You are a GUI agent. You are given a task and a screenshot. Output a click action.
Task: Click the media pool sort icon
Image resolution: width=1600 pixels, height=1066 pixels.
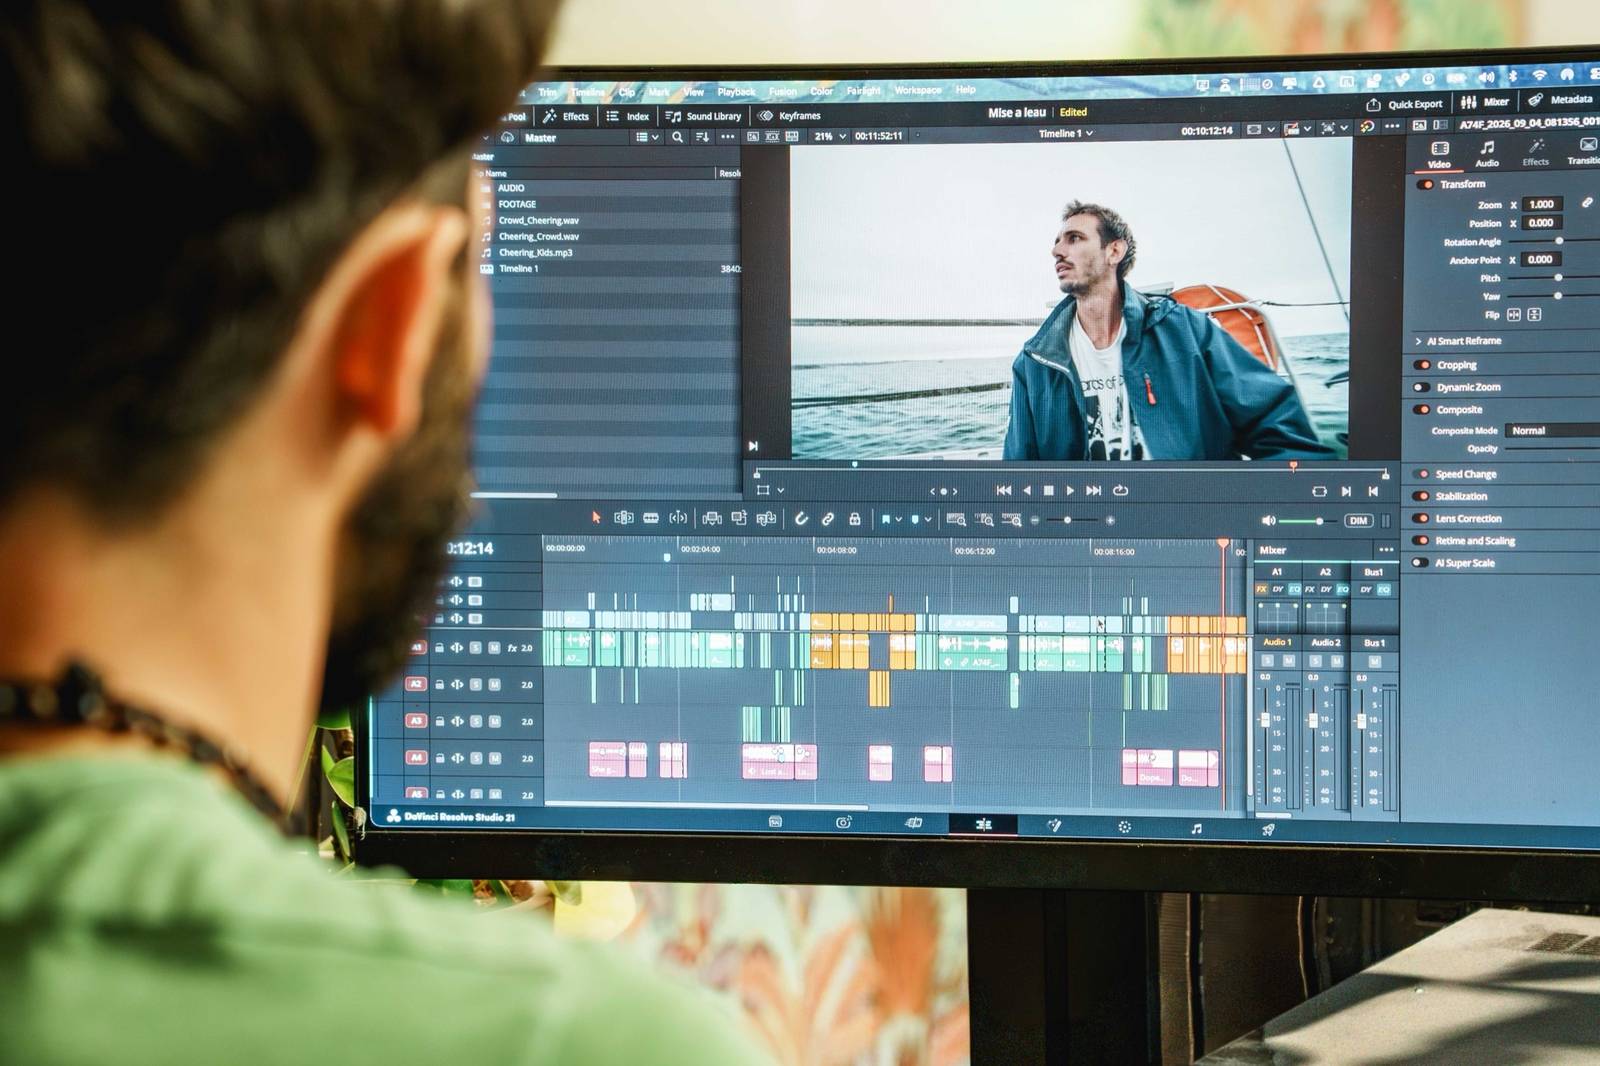pyautogui.click(x=702, y=137)
